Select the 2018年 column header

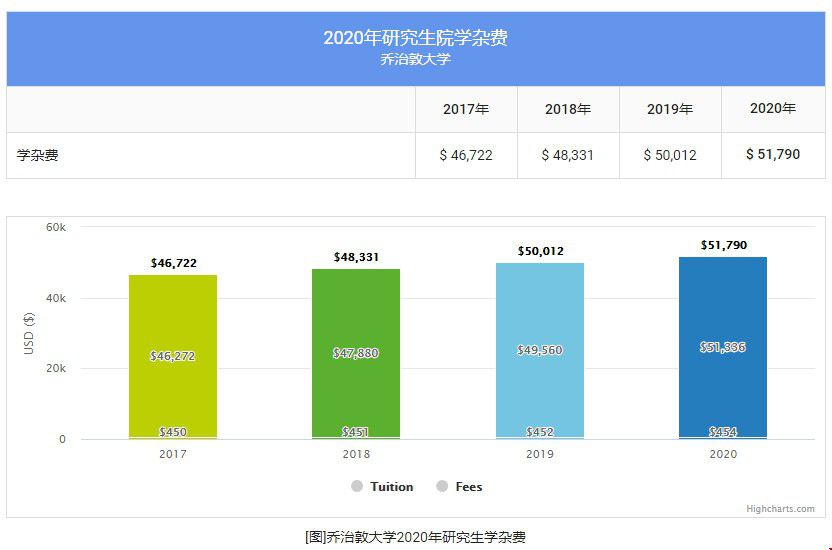tap(568, 109)
